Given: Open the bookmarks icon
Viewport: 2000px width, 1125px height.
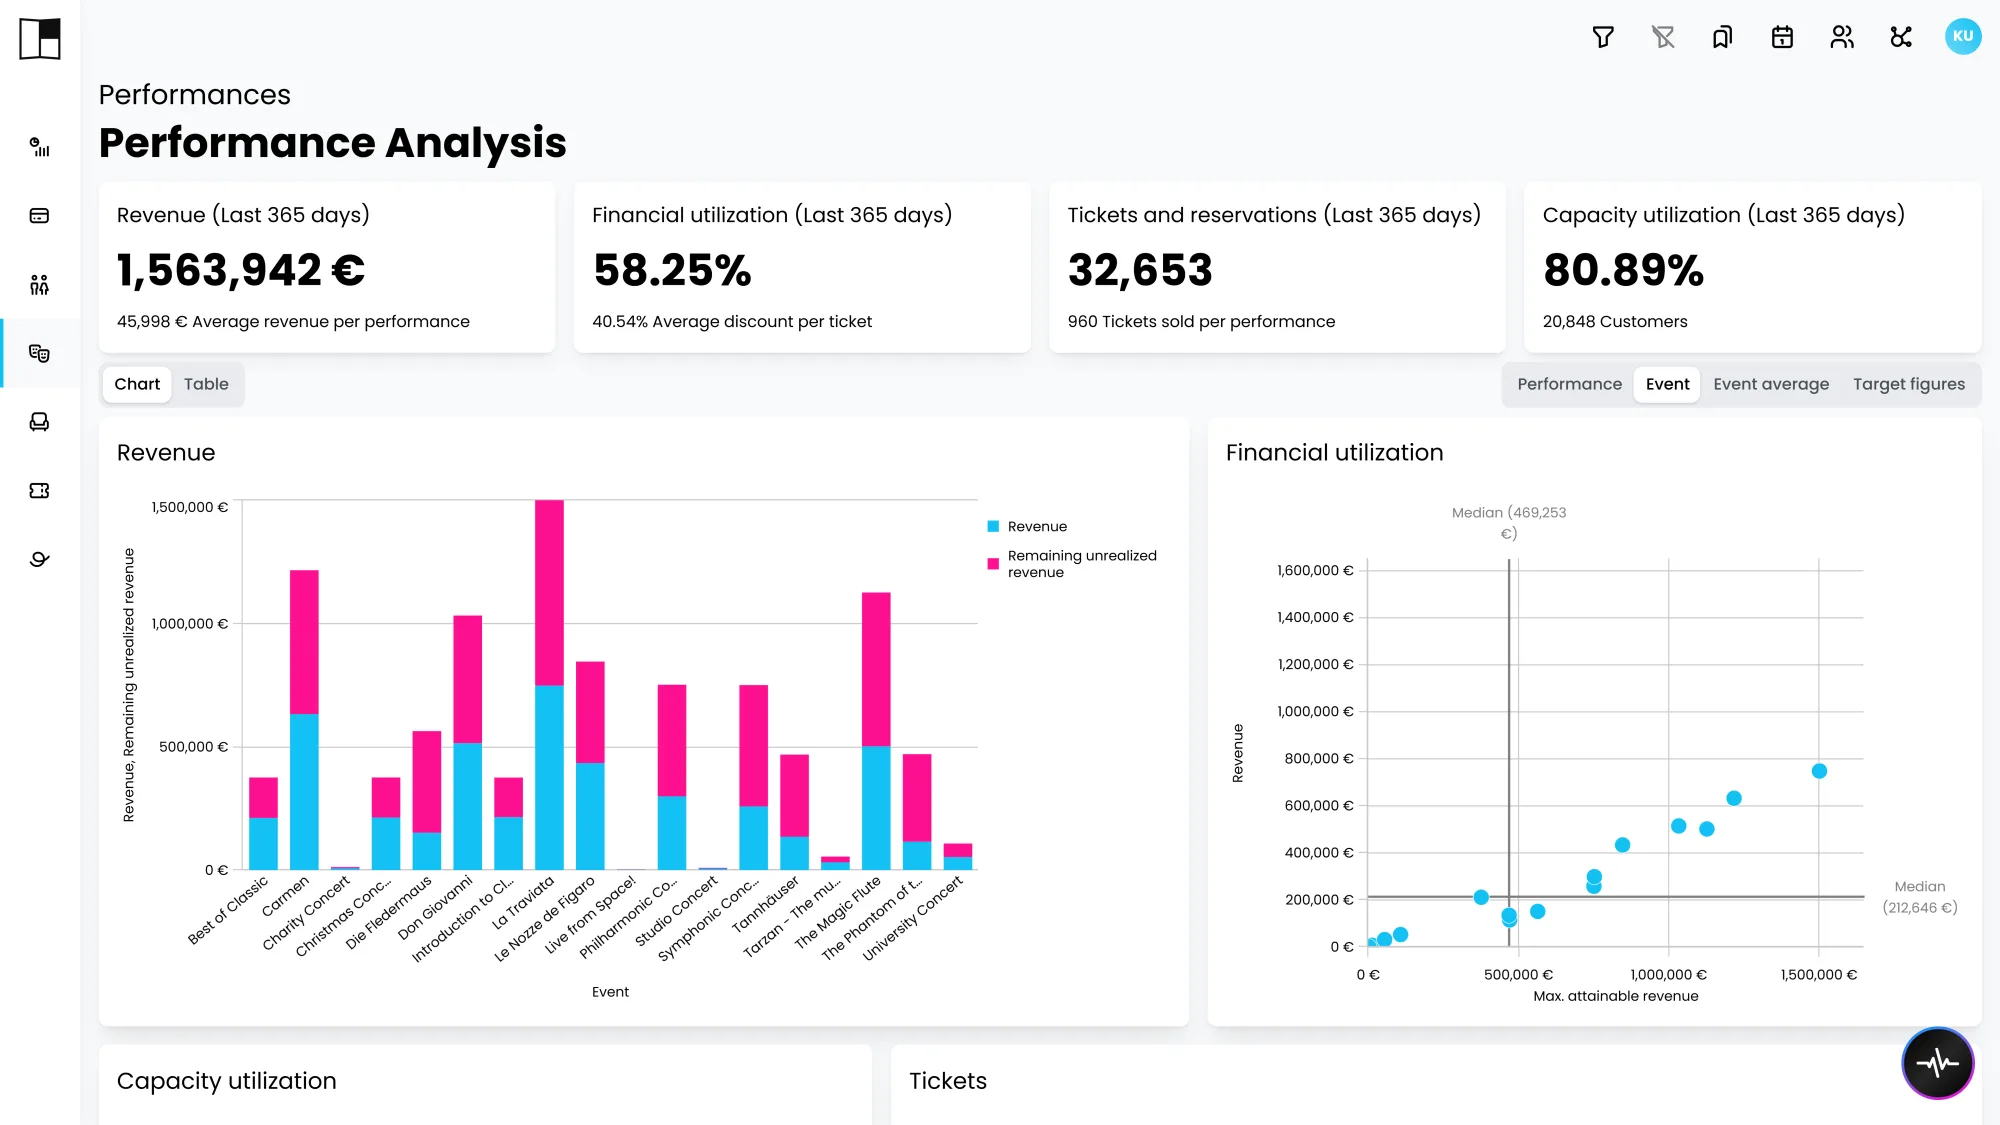Looking at the screenshot, I should pos(1722,37).
